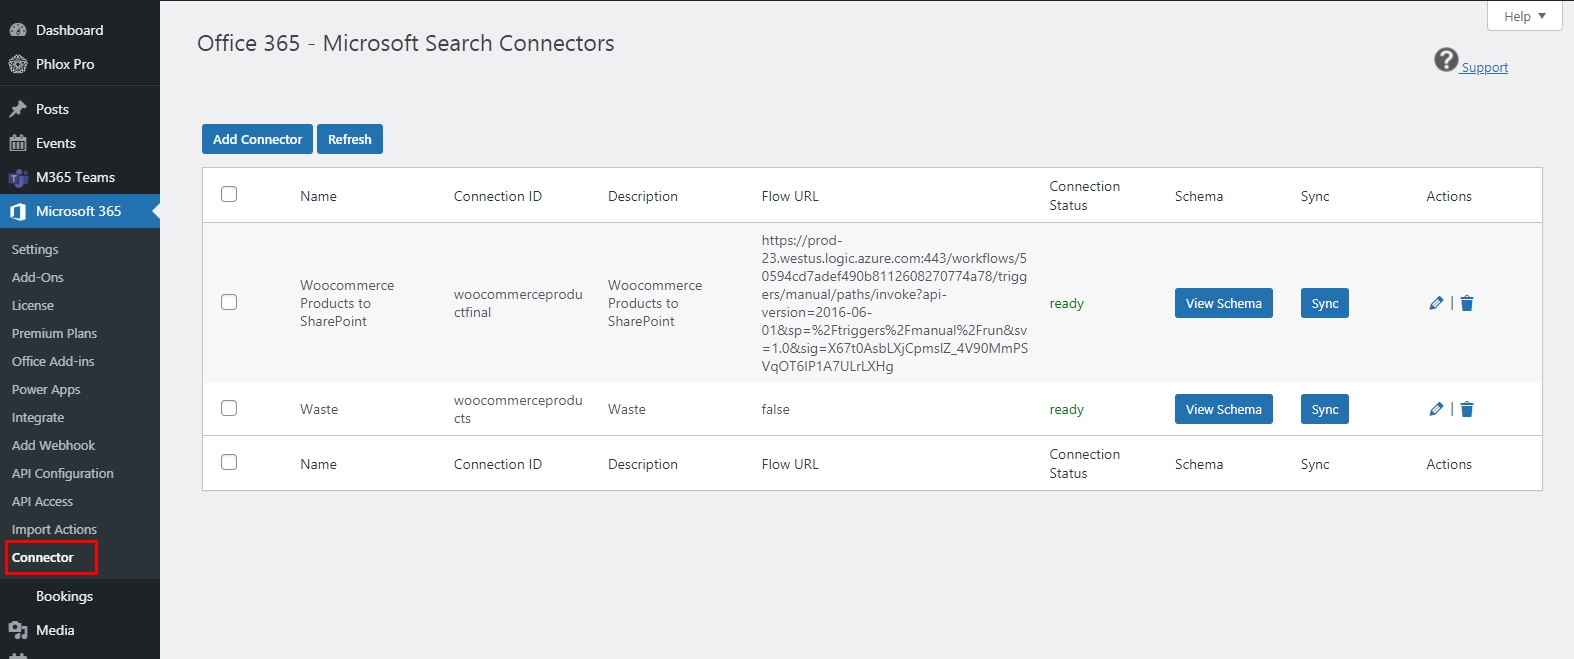Open the Support link
This screenshot has width=1574, height=659.
click(x=1484, y=67)
